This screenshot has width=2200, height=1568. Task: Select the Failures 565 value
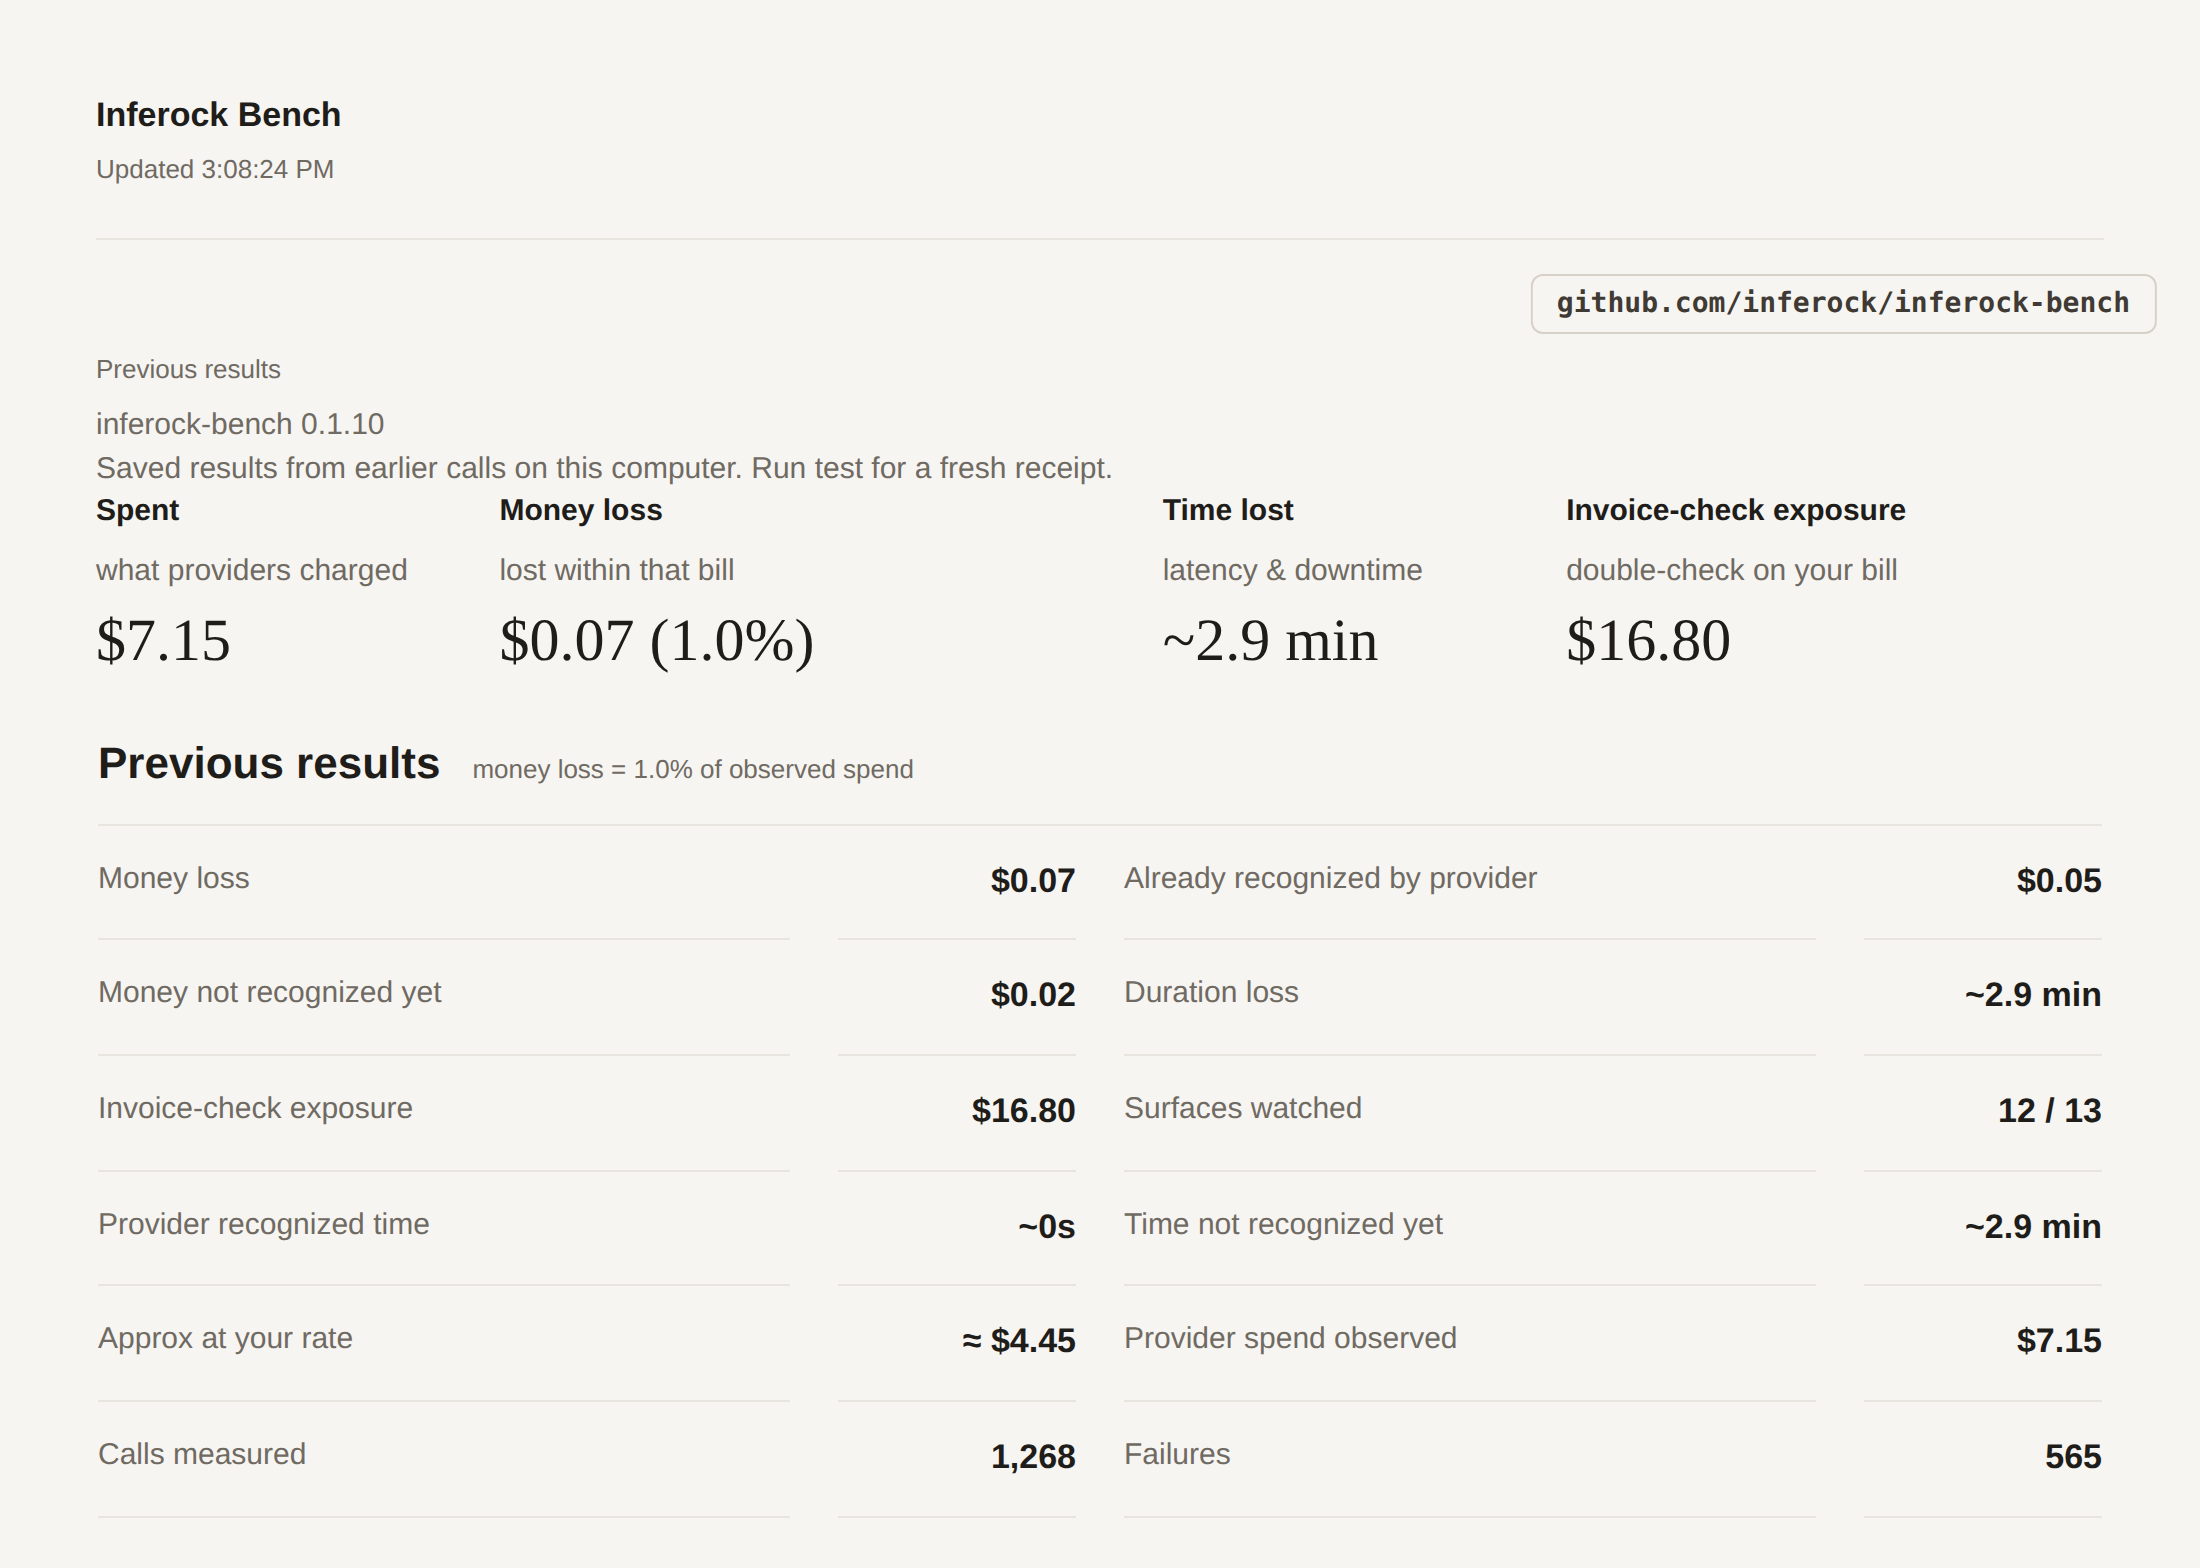coord(2072,1456)
